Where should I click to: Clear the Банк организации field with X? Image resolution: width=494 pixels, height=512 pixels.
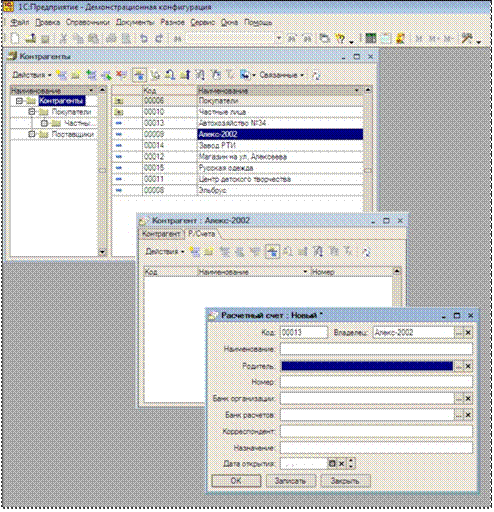point(468,399)
